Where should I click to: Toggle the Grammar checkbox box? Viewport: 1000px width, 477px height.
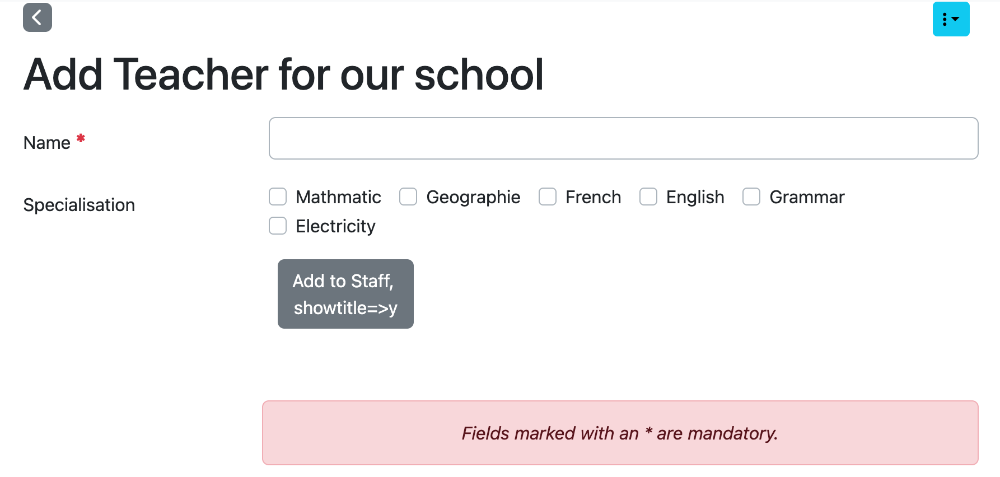pyautogui.click(x=751, y=197)
